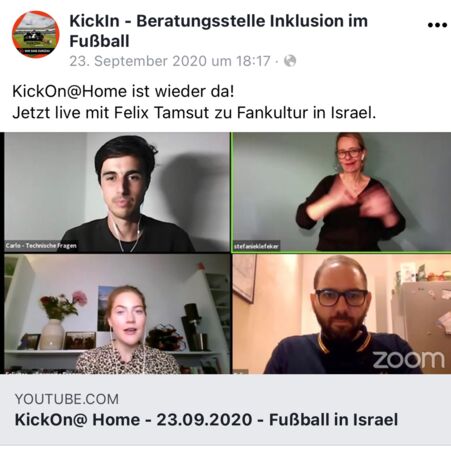Click the flower vase in bottom-left video
The height and width of the screenshot is (450, 451).
coord(53,334)
